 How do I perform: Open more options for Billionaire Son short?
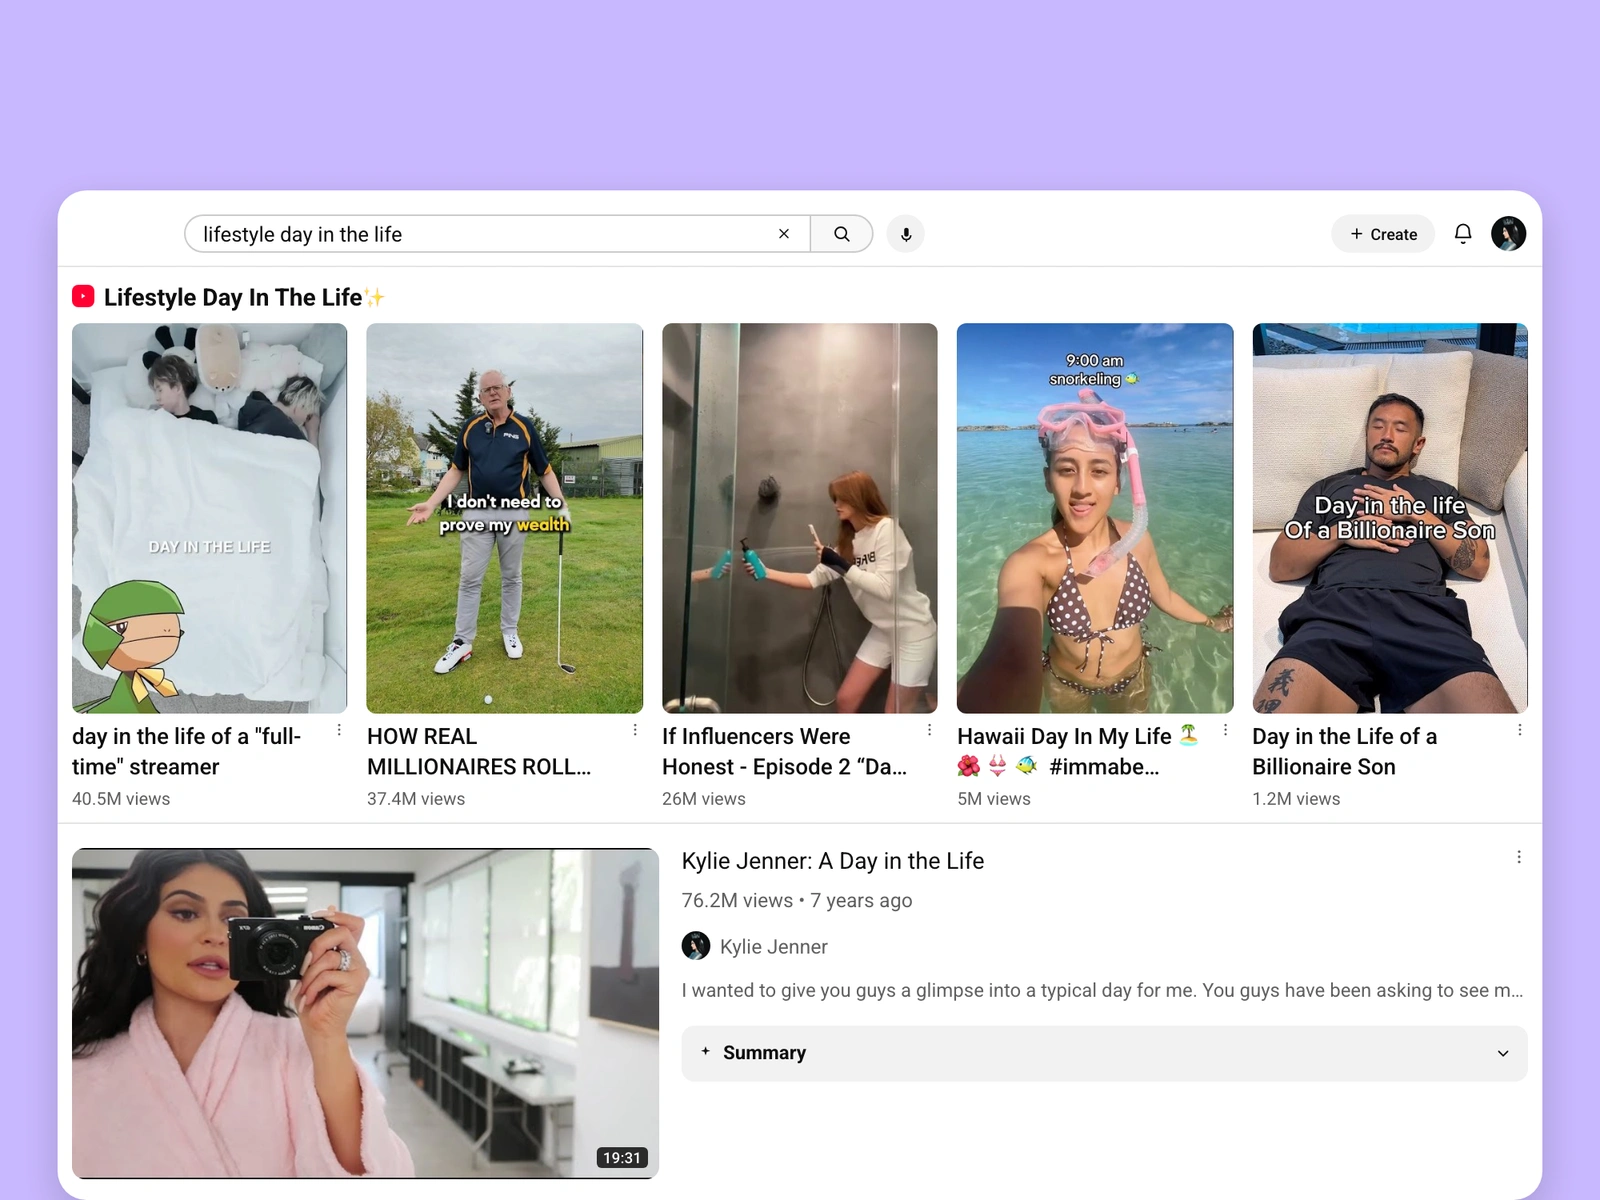coord(1520,730)
